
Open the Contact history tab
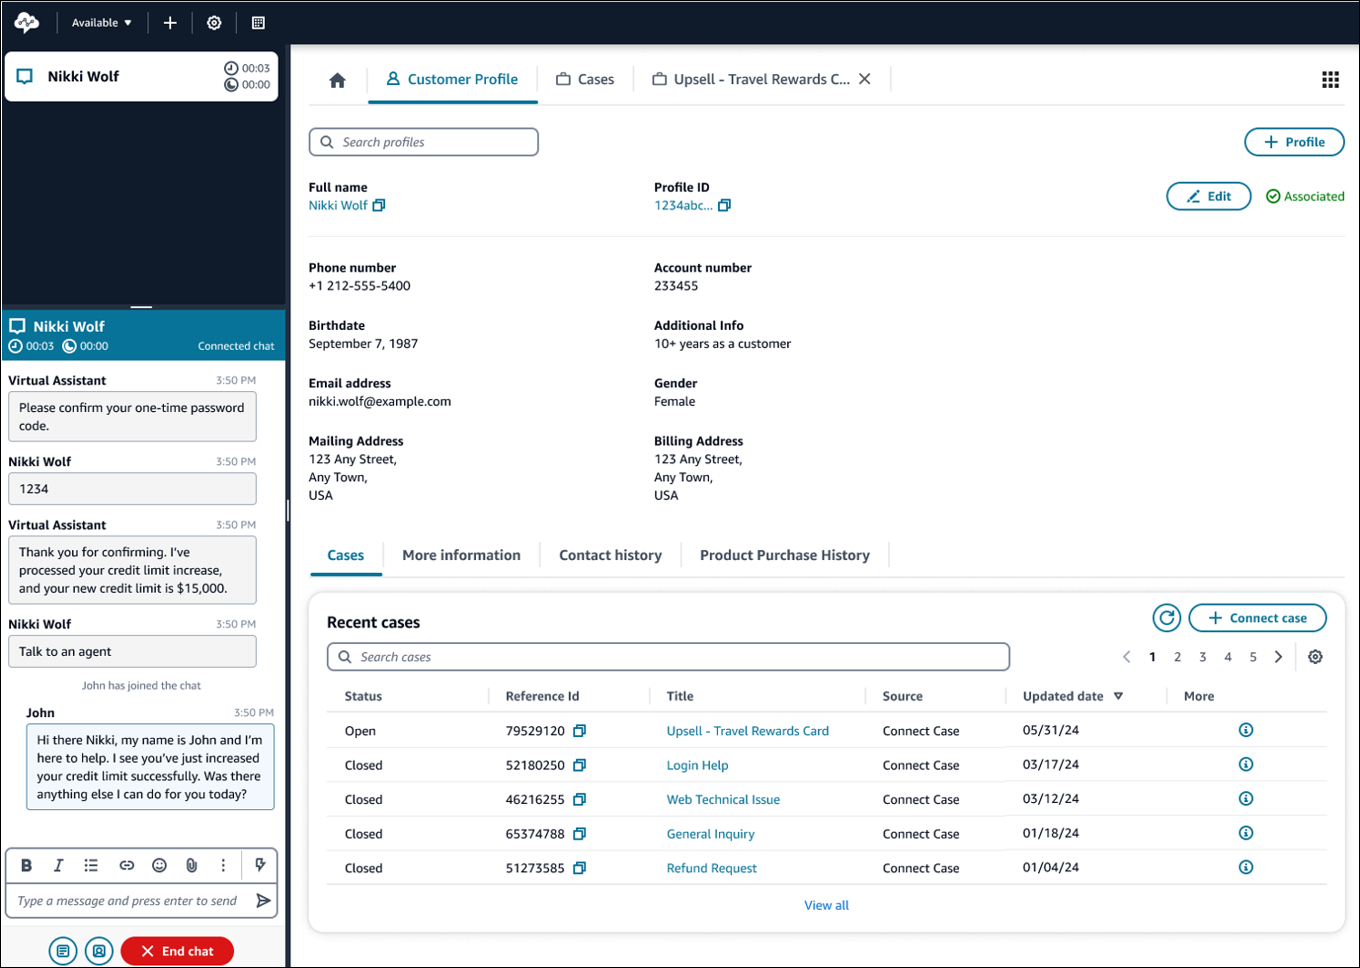click(x=610, y=555)
